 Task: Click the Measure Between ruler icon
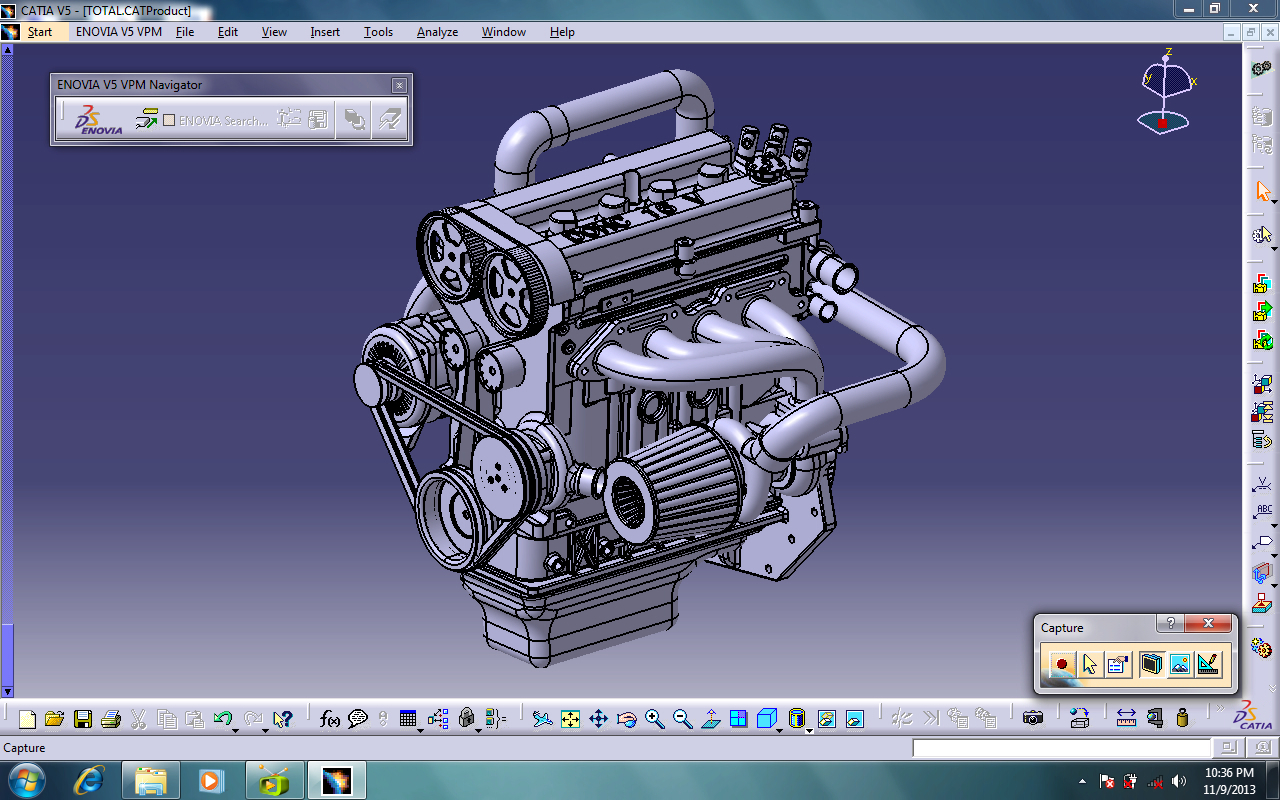1126,718
